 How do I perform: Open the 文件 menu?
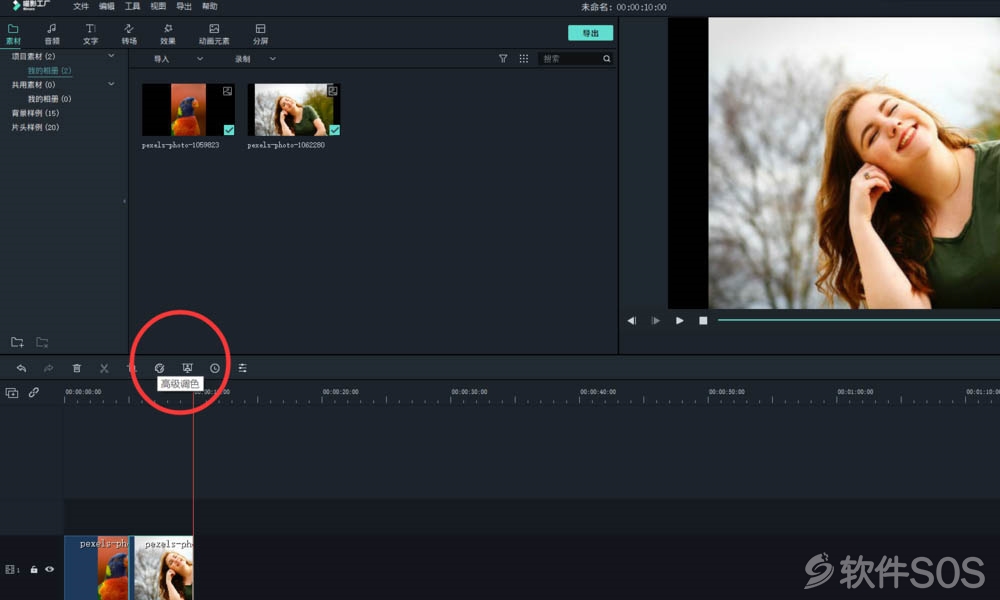[81, 6]
